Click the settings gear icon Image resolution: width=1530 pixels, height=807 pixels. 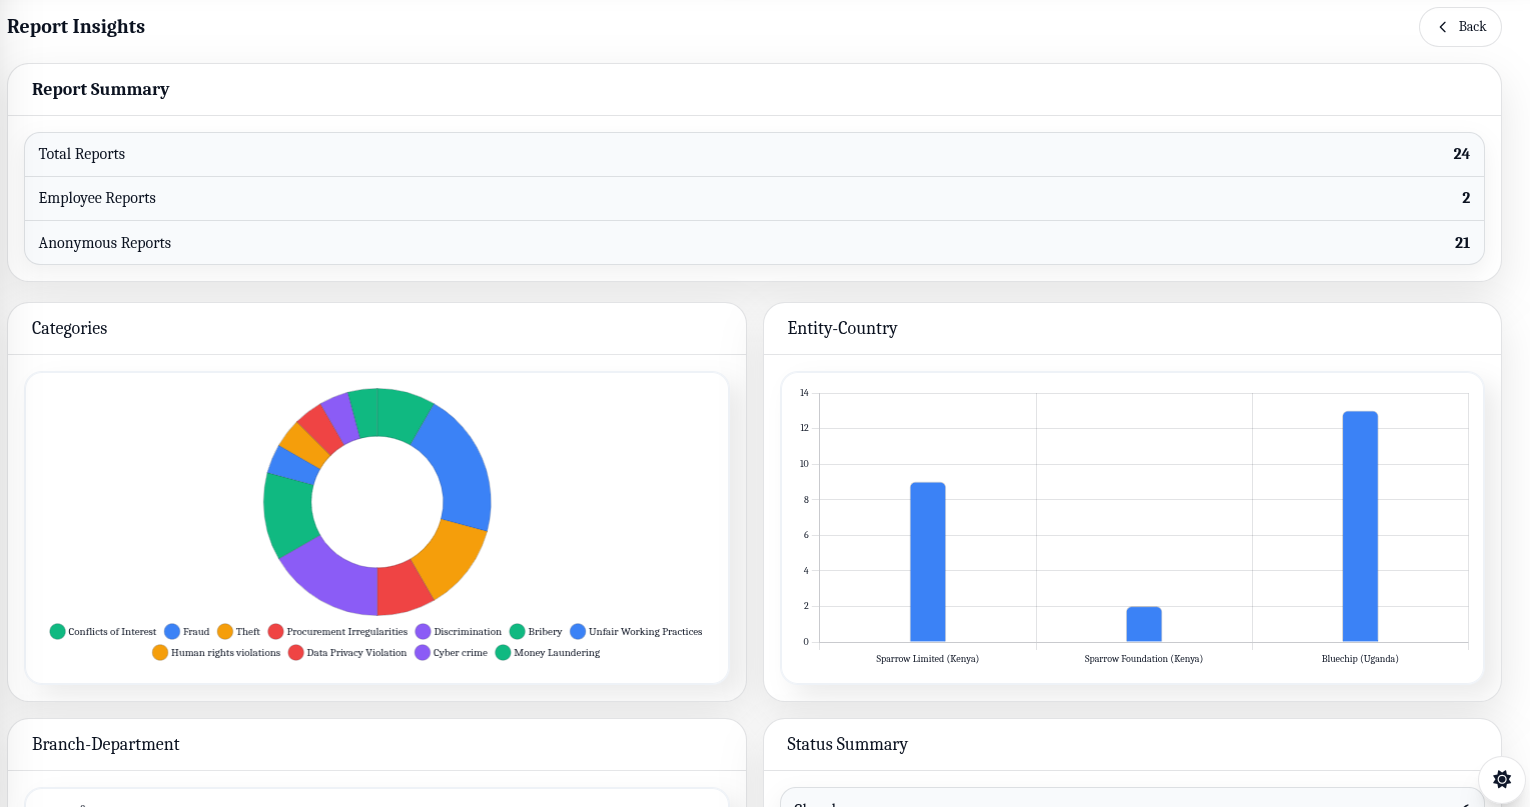[1501, 779]
